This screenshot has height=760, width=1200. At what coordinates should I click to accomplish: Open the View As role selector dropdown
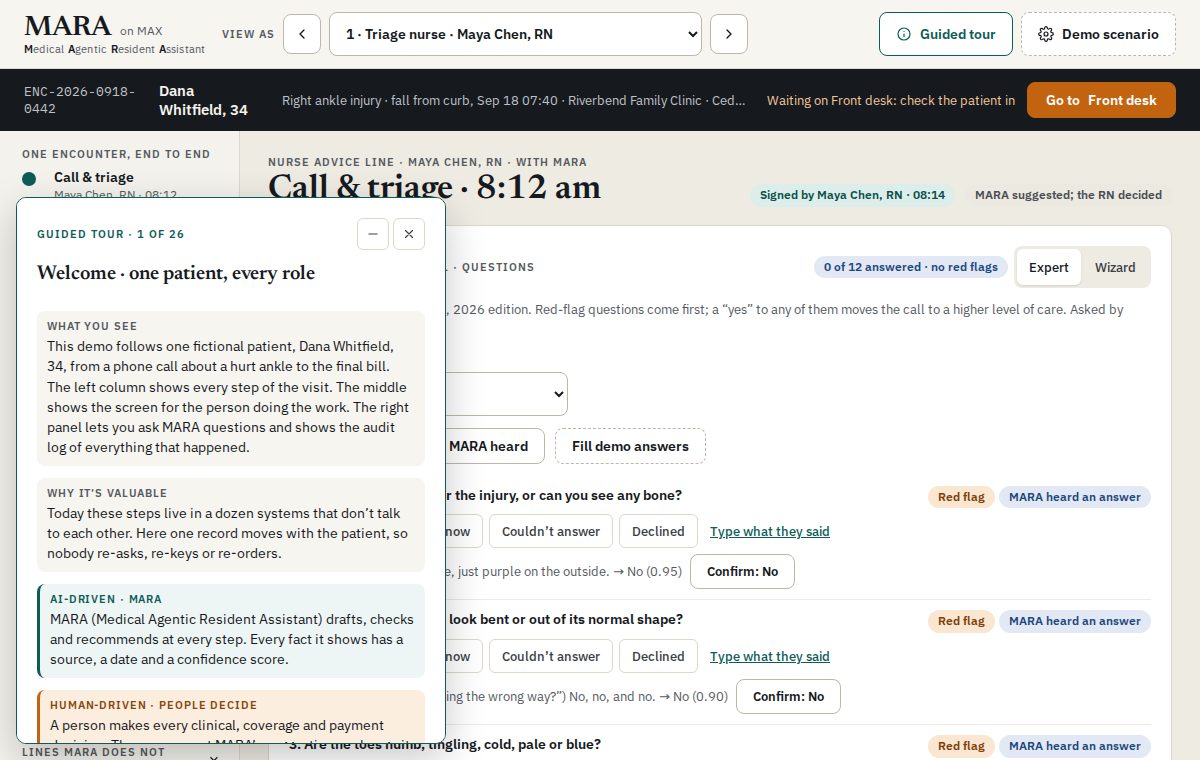point(515,34)
